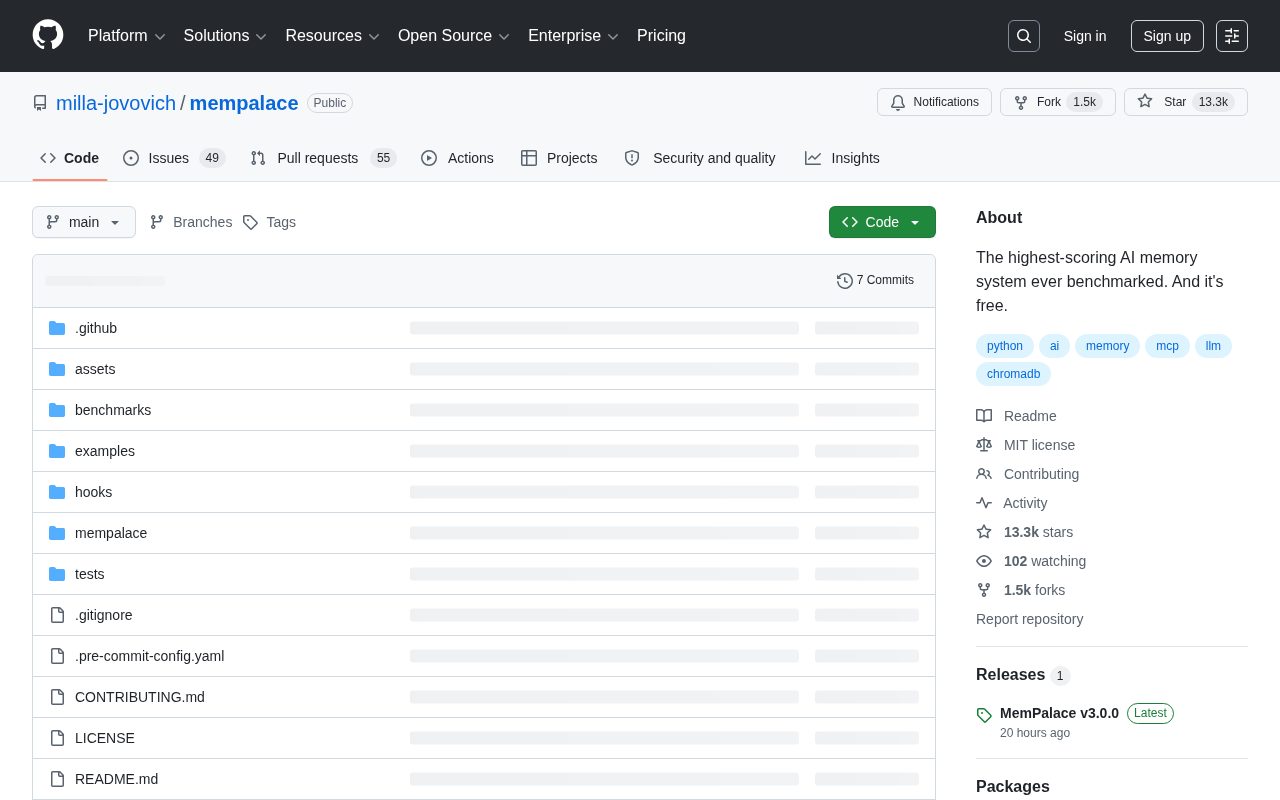Open the milla-jovovich owner profile link
Image resolution: width=1280 pixels, height=800 pixels.
pyautogui.click(x=116, y=103)
